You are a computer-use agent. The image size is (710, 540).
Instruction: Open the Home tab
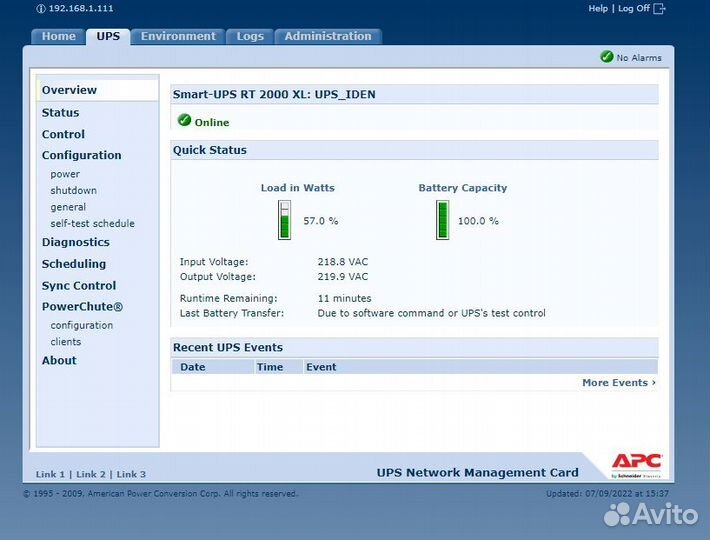(x=58, y=36)
